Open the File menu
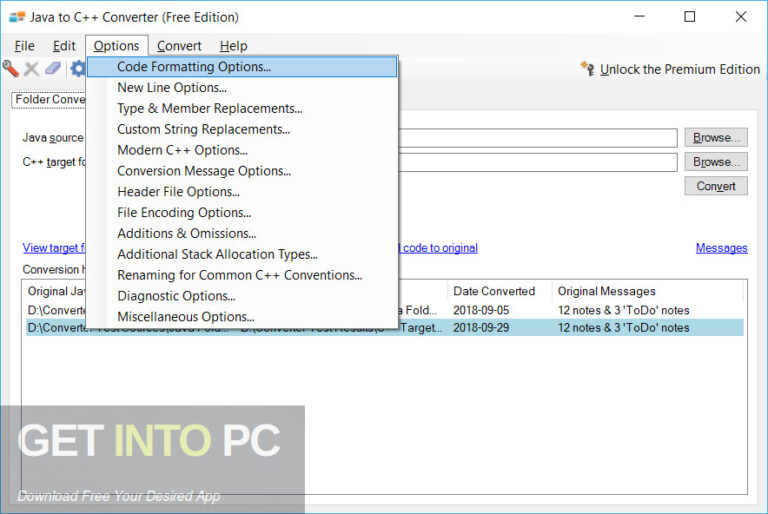Viewport: 768px width, 514px height. click(24, 46)
